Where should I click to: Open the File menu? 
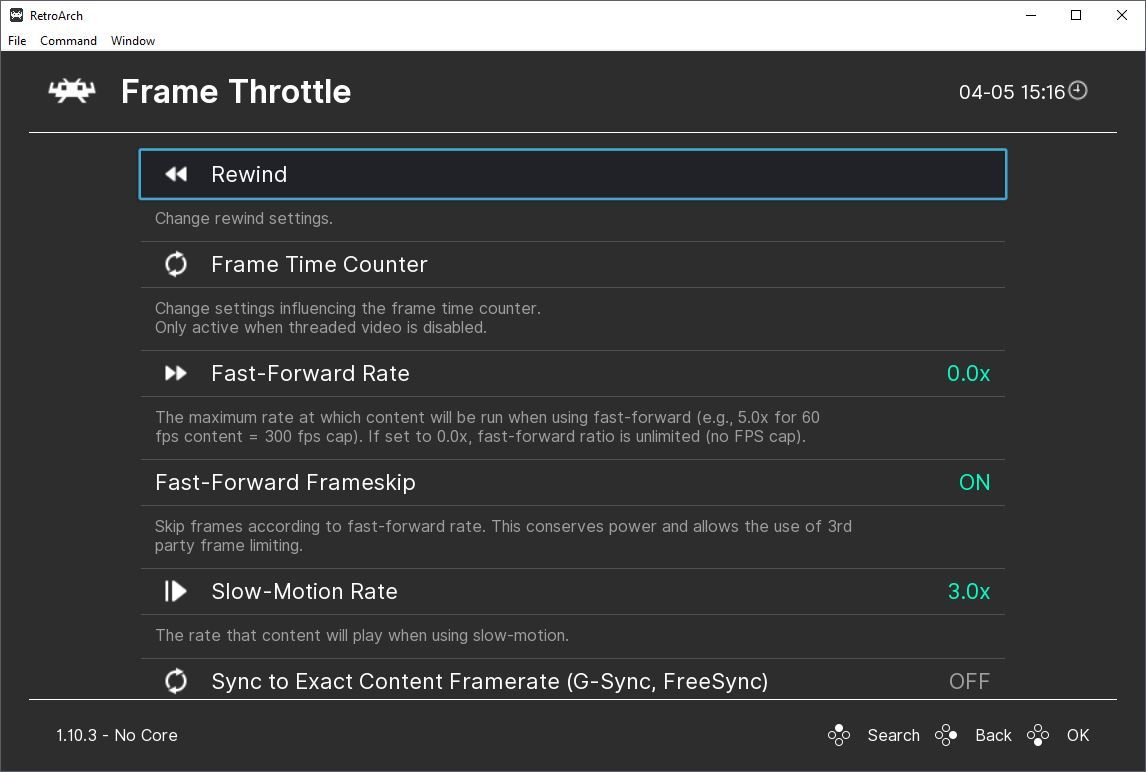coord(17,41)
